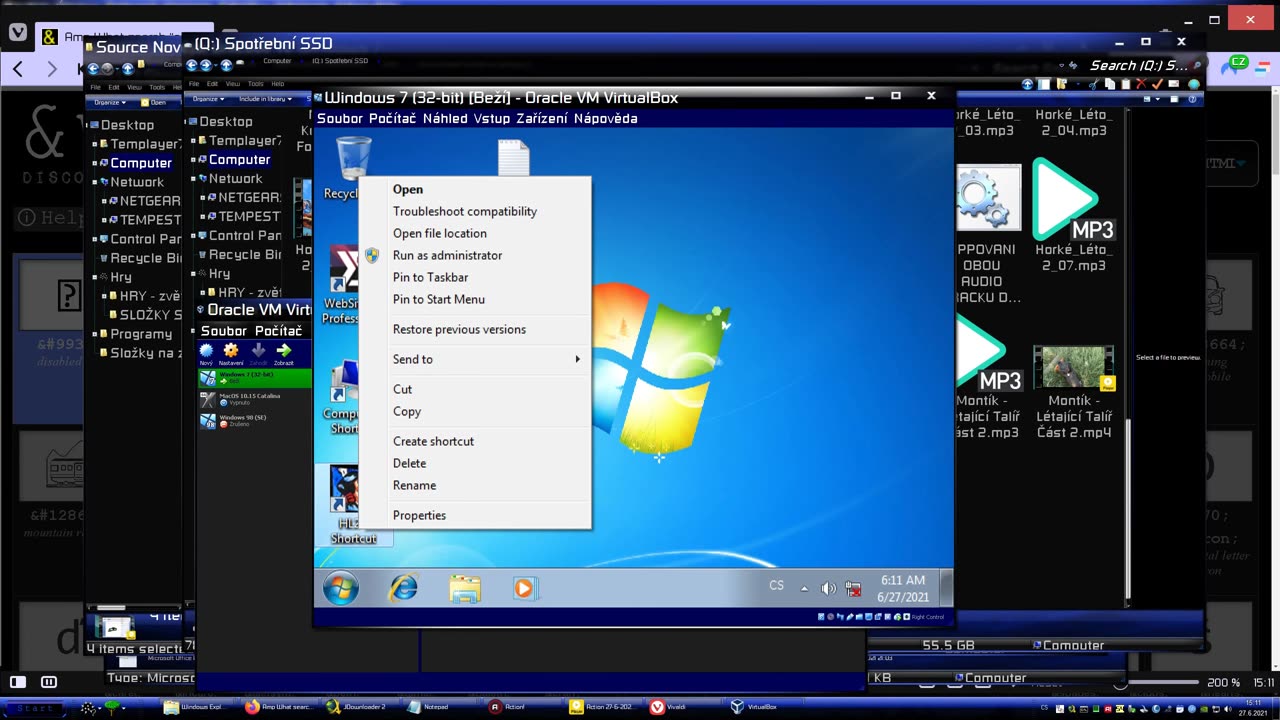
Task: Choose Cut in the context menu
Action: tap(402, 389)
